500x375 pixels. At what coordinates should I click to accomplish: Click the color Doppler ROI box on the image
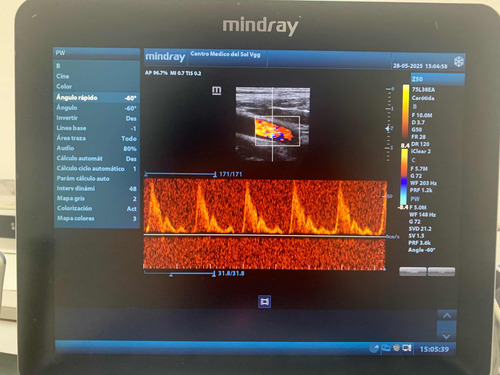click(277, 131)
